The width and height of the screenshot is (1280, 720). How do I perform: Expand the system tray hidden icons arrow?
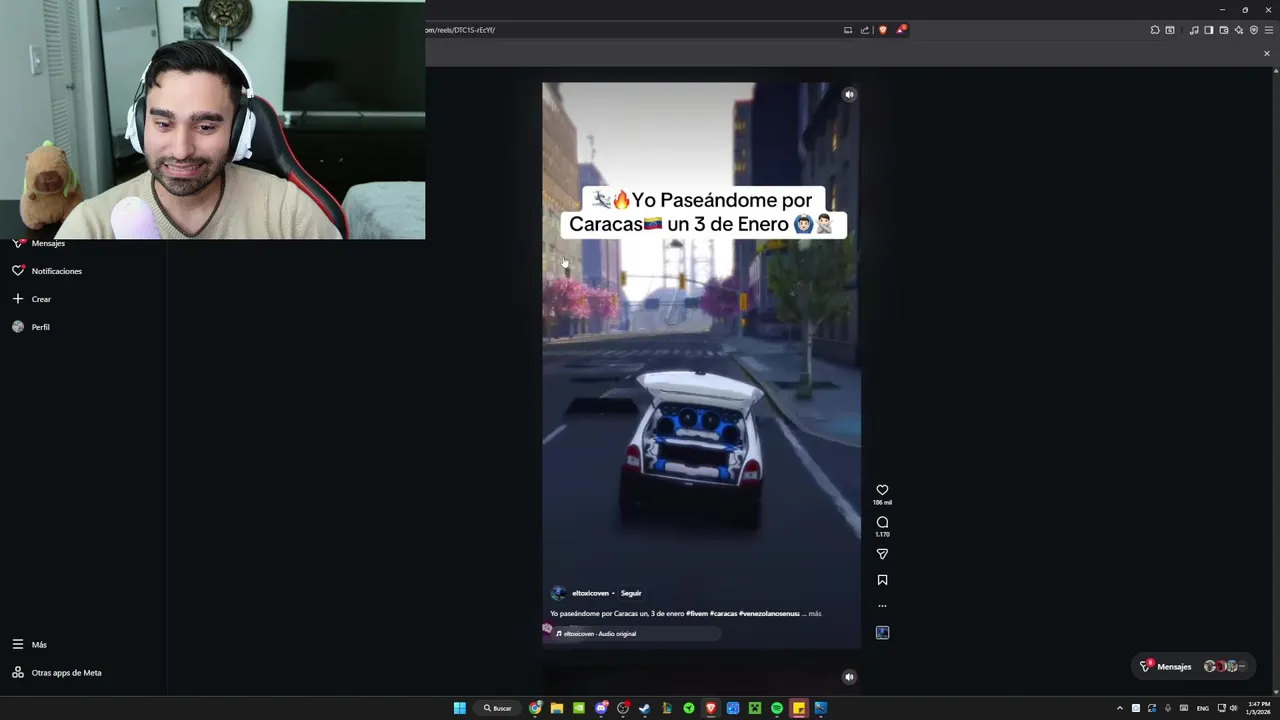pyautogui.click(x=1120, y=708)
